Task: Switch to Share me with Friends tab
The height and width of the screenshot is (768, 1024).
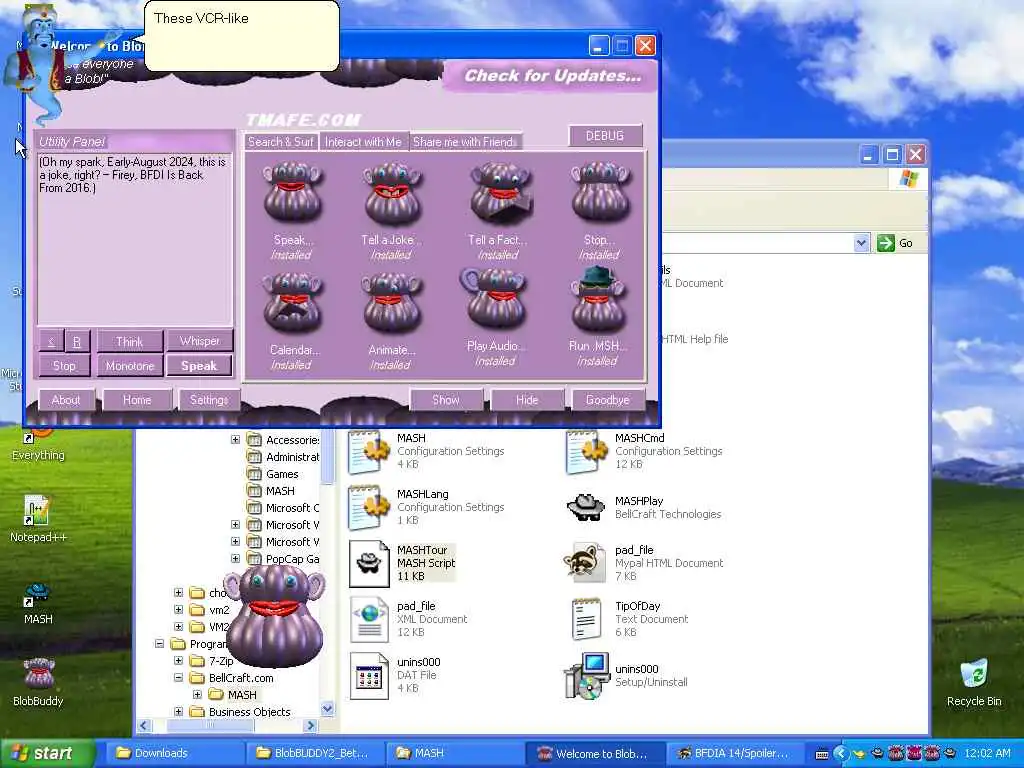Action: click(x=465, y=142)
